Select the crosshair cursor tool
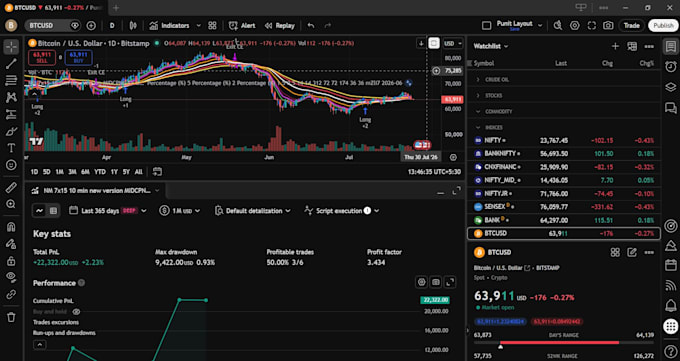The height and width of the screenshot is (361, 680). click(x=11, y=46)
